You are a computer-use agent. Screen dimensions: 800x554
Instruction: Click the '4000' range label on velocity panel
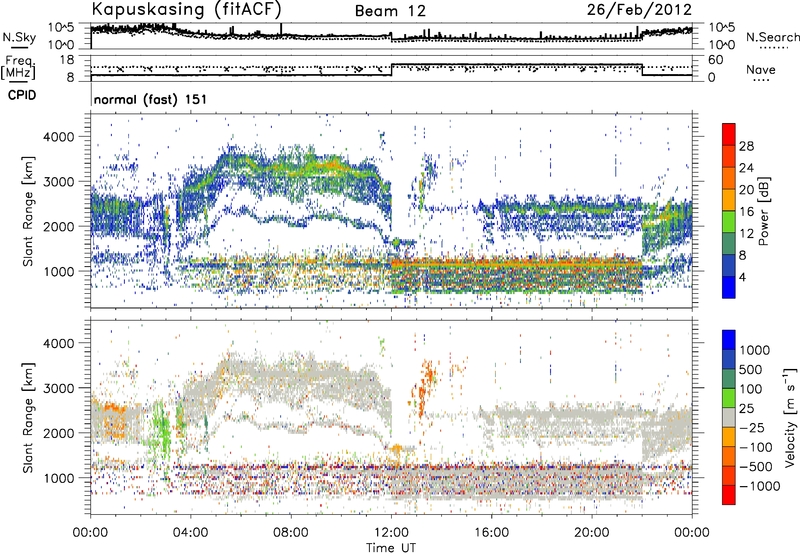click(59, 343)
